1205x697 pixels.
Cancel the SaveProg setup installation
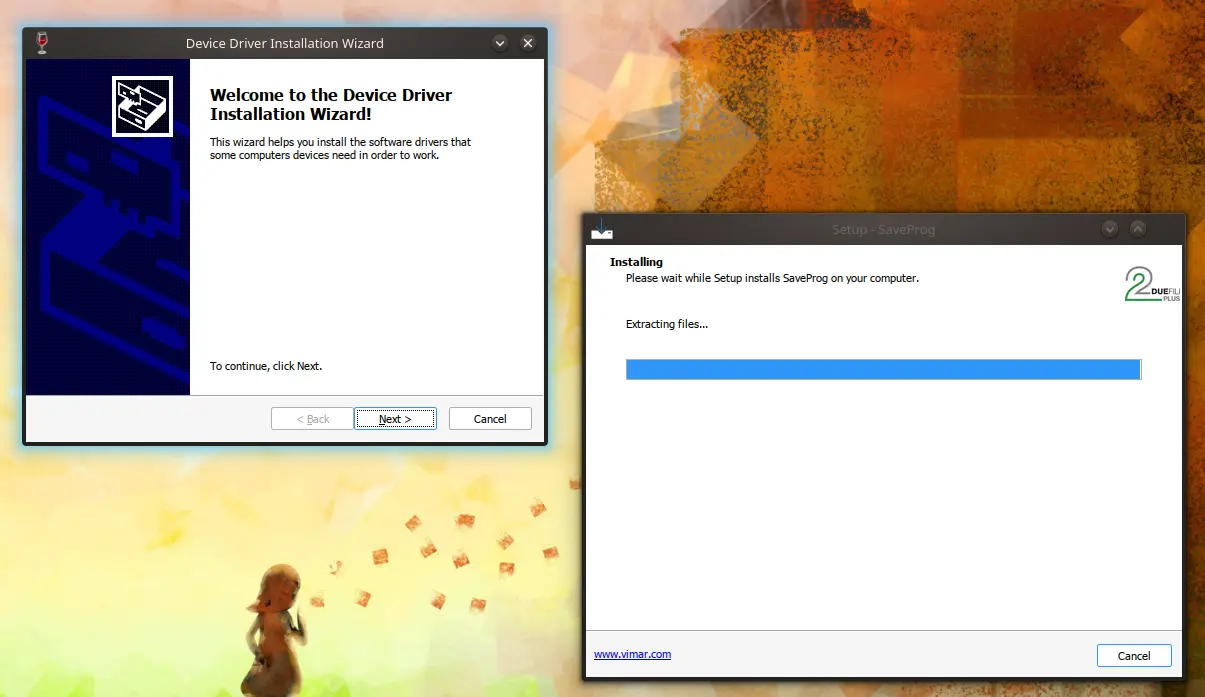point(1134,656)
